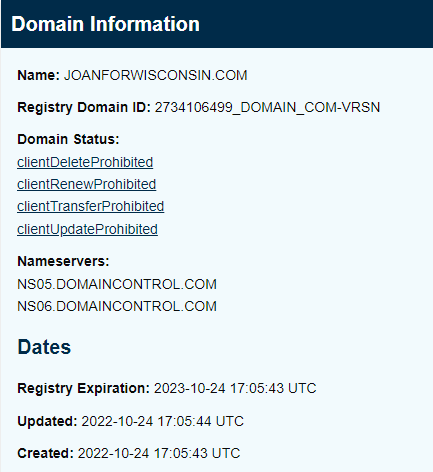433x472 pixels.
Task: Click the Registry Domain ID value
Action: [267, 107]
